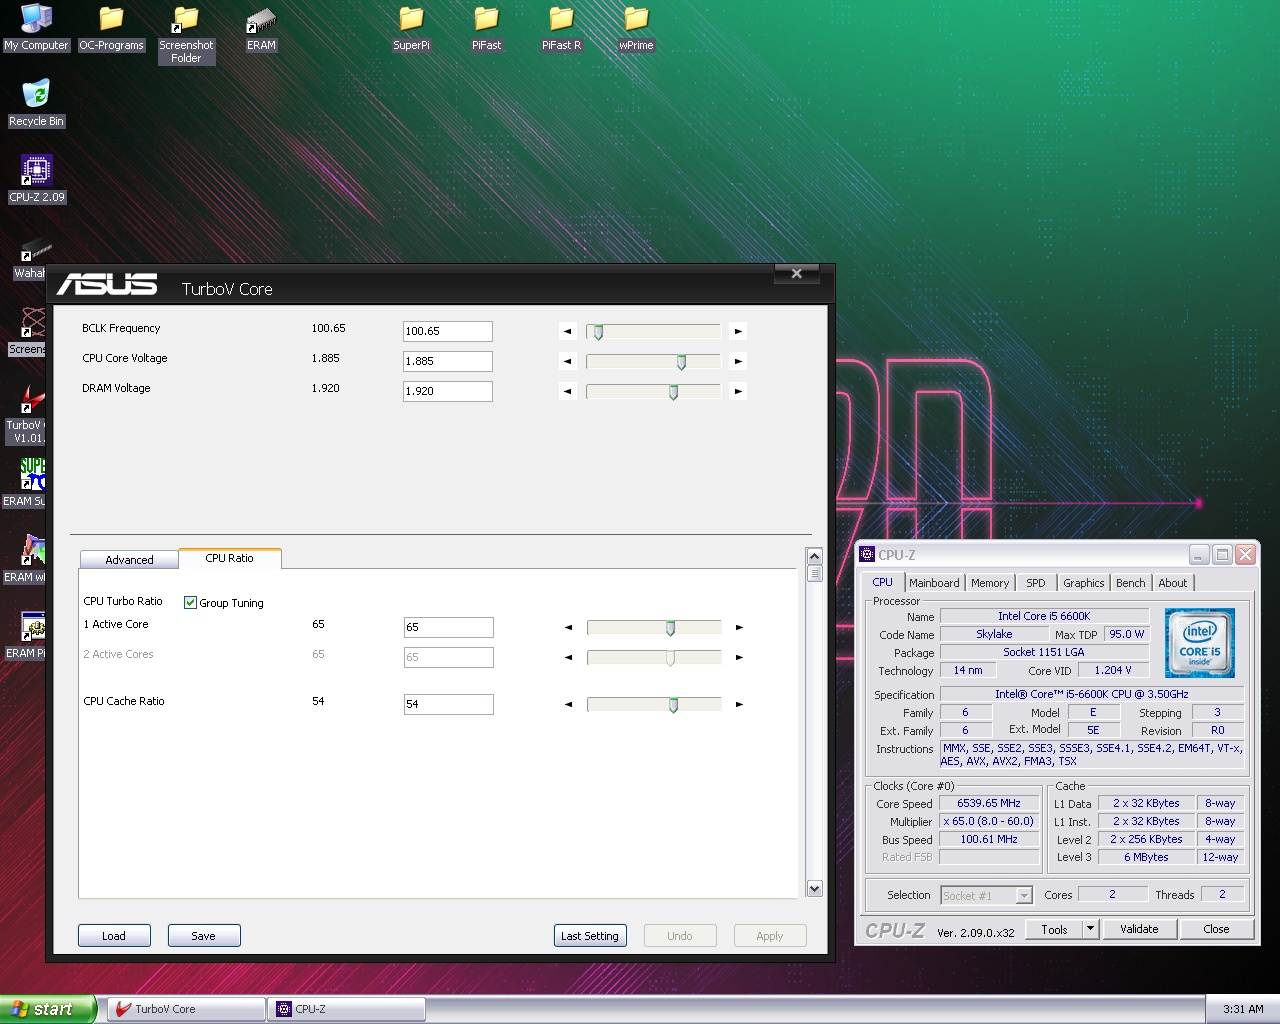This screenshot has width=1280, height=1024.
Task: Click DRAM Voltage slider handle
Action: (x=673, y=392)
